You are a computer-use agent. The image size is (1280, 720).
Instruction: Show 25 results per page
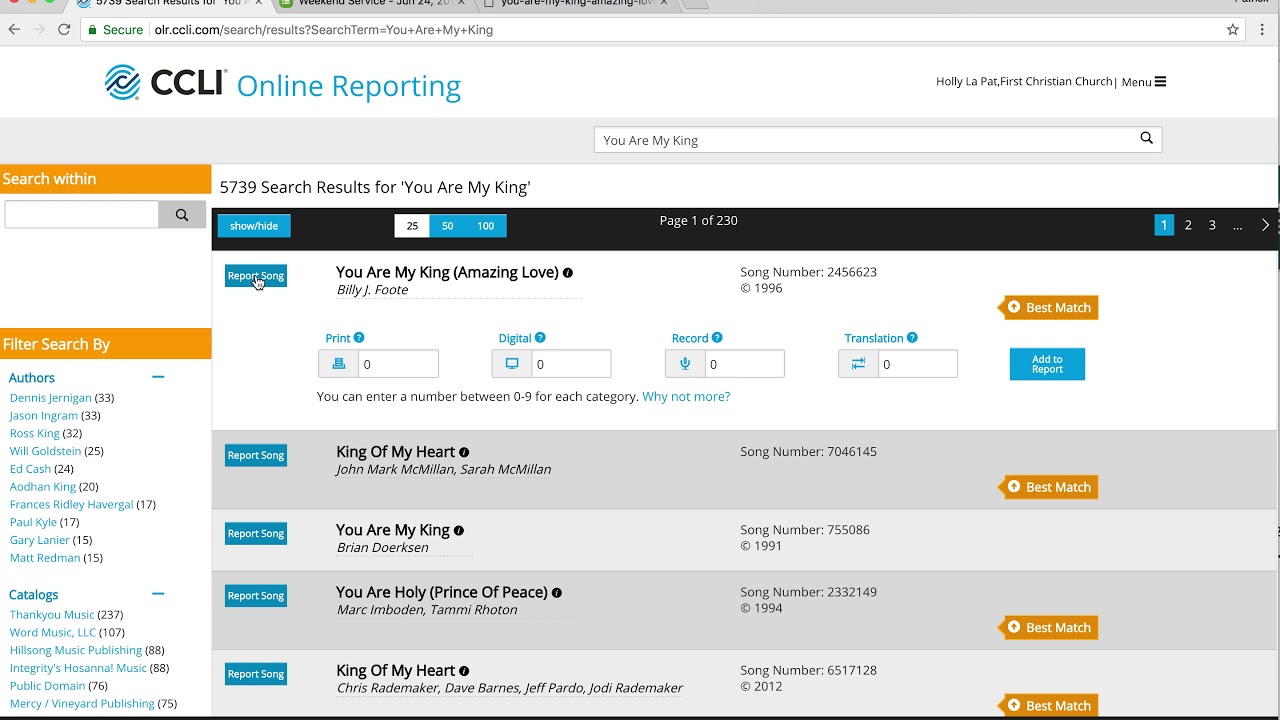click(x=412, y=226)
